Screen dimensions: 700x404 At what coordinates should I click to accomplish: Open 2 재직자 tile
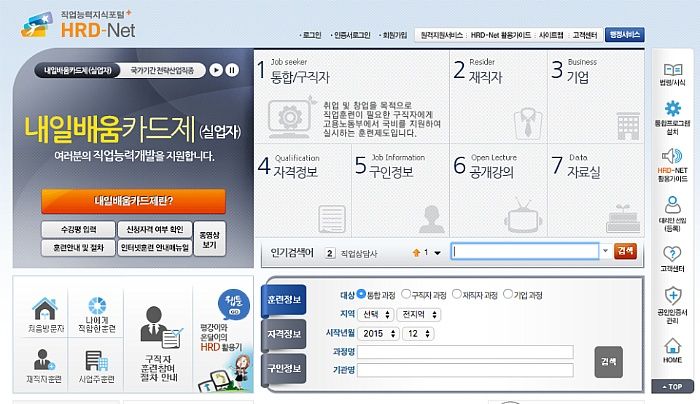coord(499,96)
